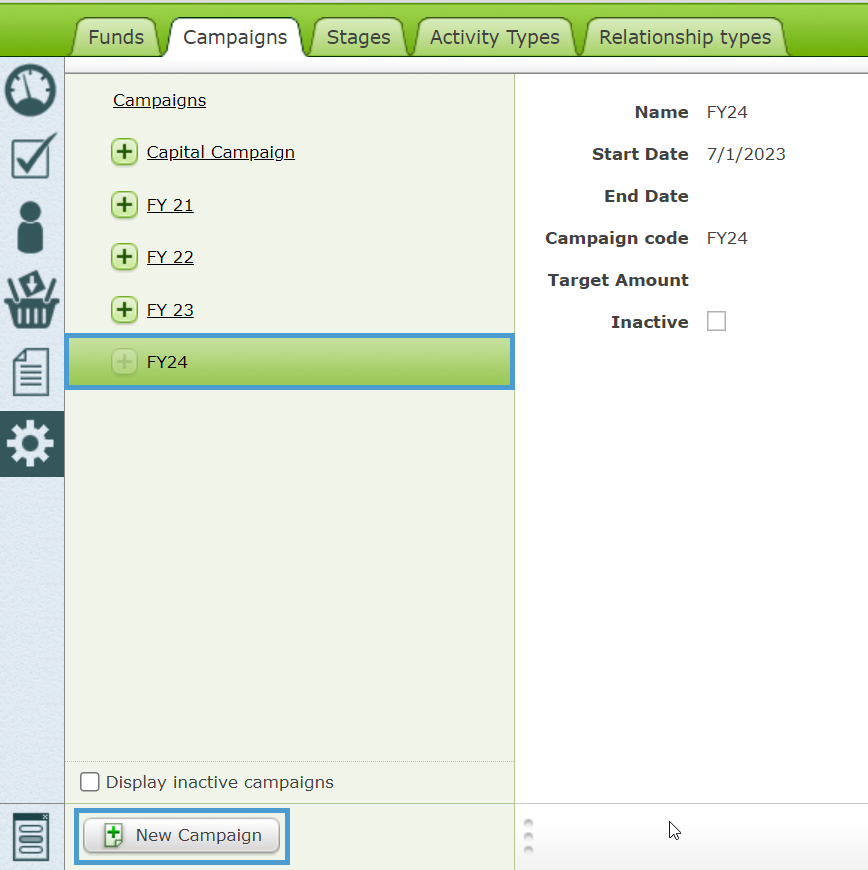
Task: Open the reports document icon
Action: (x=31, y=372)
